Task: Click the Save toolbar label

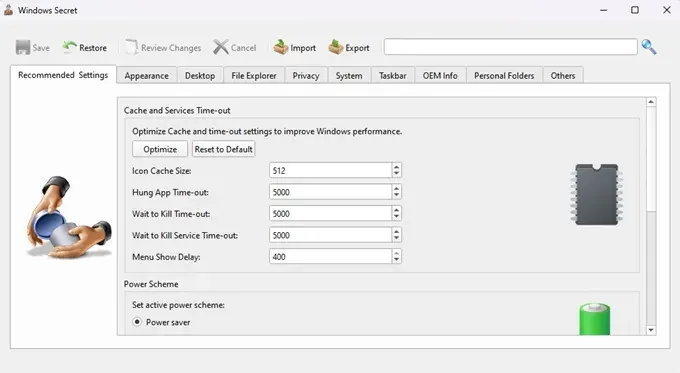Action: (x=41, y=48)
